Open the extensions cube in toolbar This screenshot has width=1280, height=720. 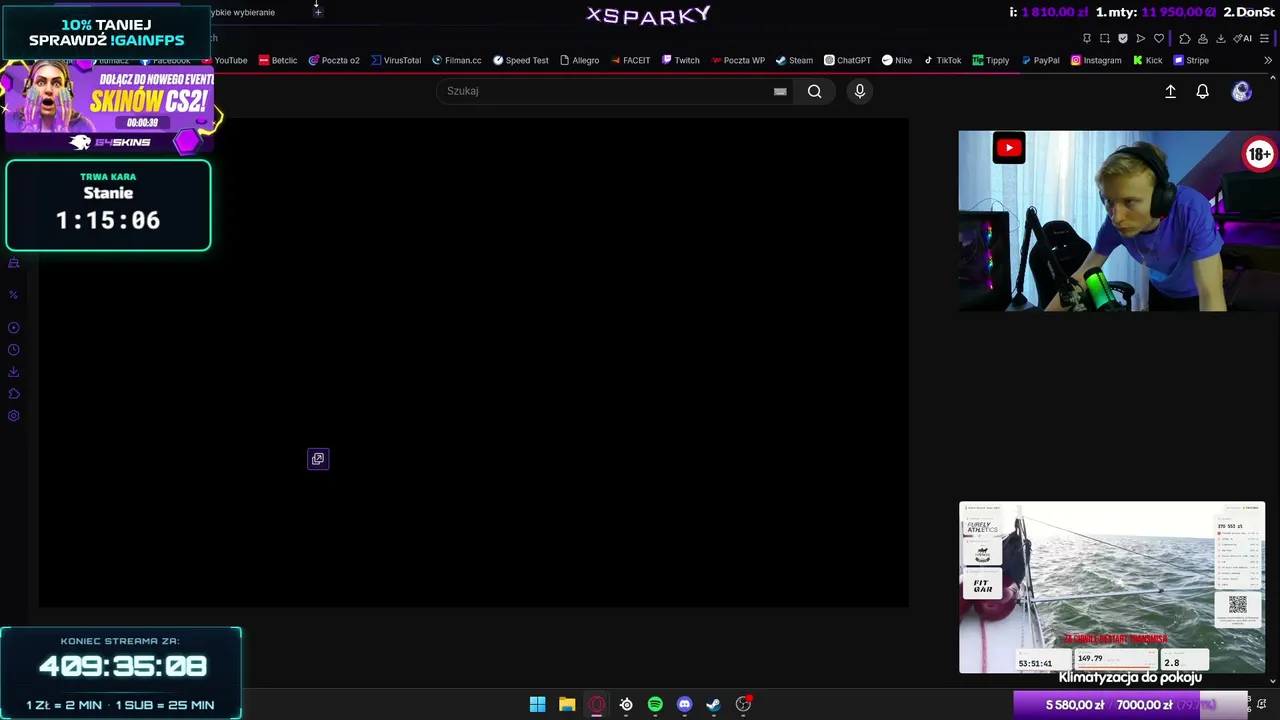(1185, 38)
